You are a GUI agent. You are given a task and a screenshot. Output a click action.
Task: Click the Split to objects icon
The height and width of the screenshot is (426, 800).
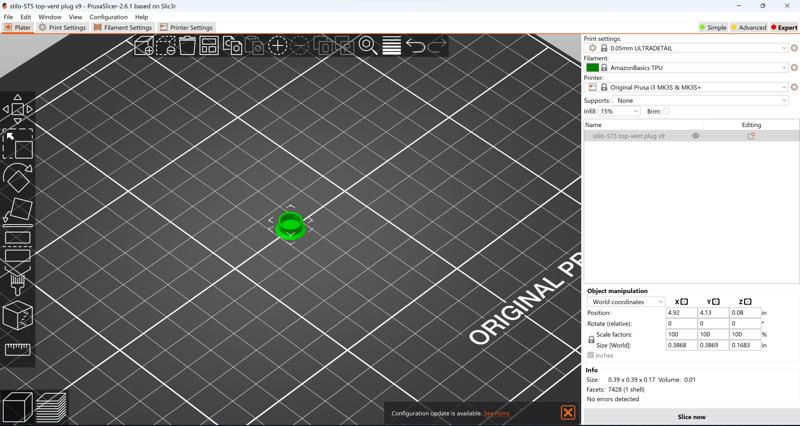(x=322, y=45)
